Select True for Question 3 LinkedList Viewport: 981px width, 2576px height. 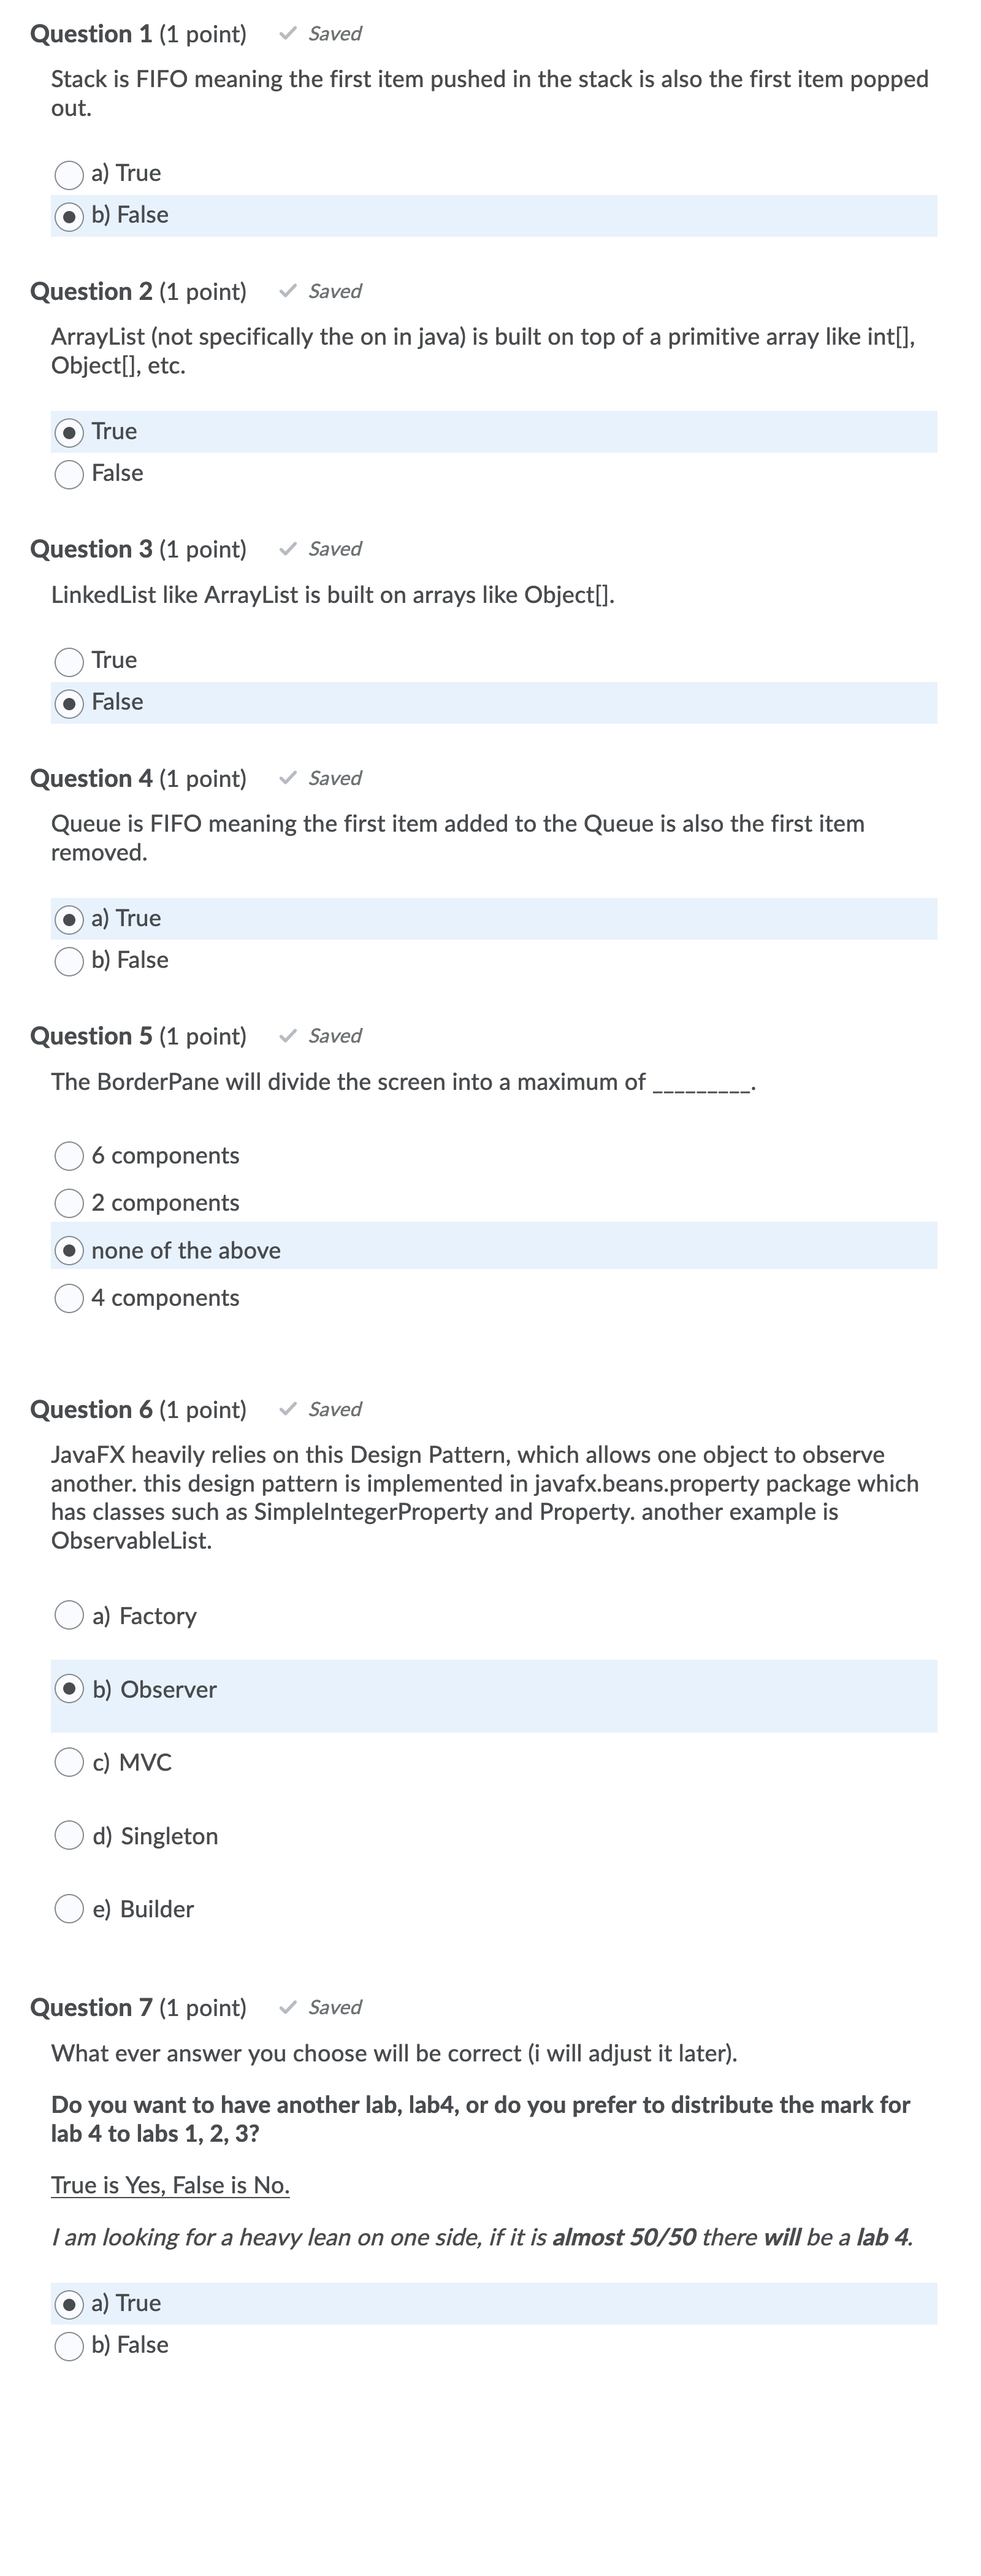[69, 661]
